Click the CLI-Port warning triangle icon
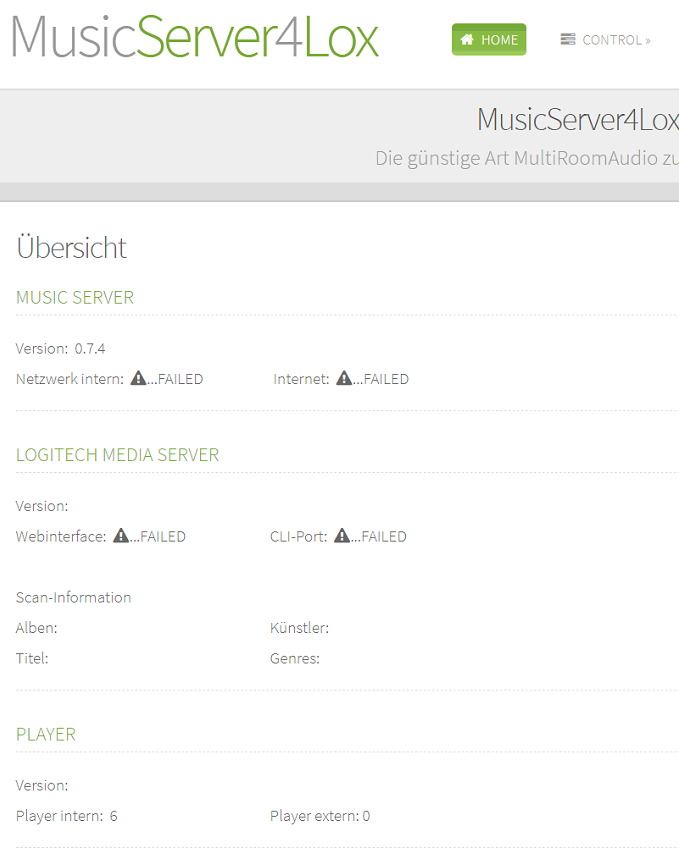The width and height of the screenshot is (679, 853). pyautogui.click(x=342, y=536)
